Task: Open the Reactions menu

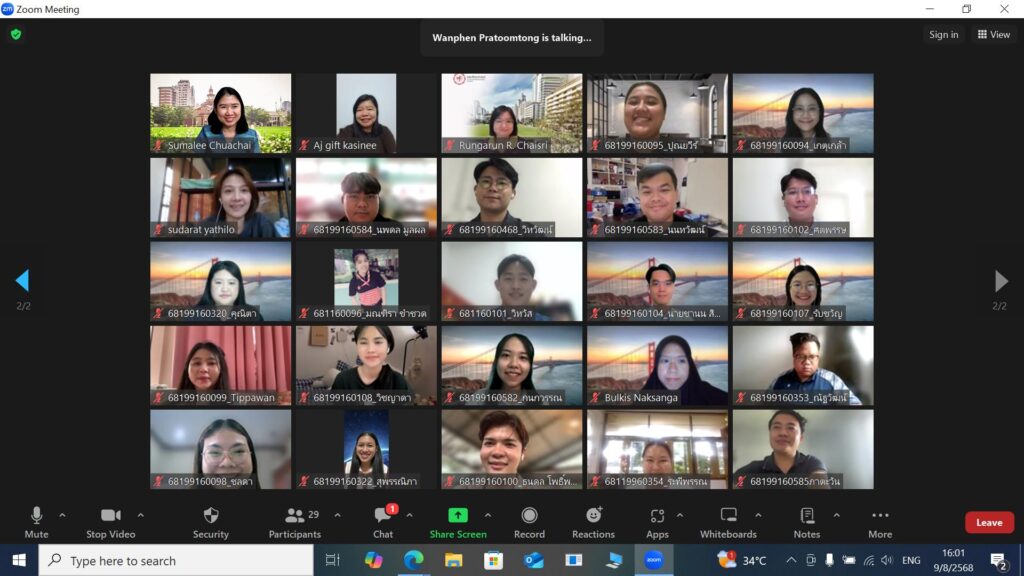Action: point(593,521)
